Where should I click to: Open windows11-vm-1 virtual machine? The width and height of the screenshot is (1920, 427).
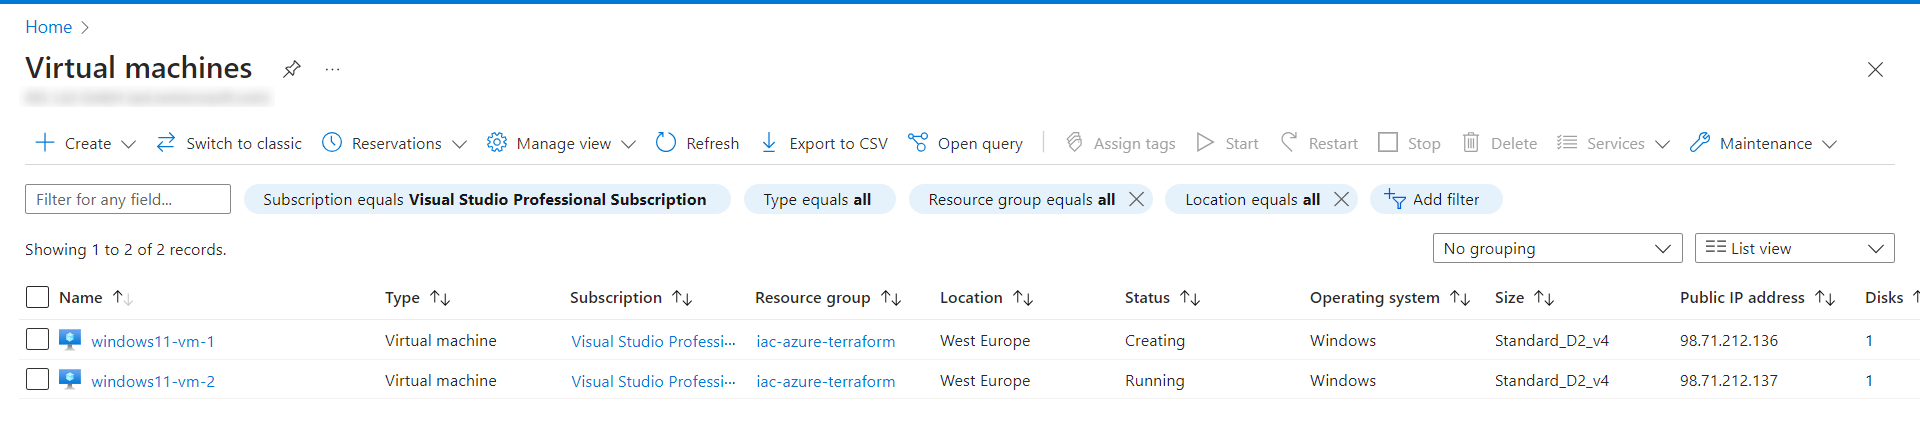pos(153,341)
